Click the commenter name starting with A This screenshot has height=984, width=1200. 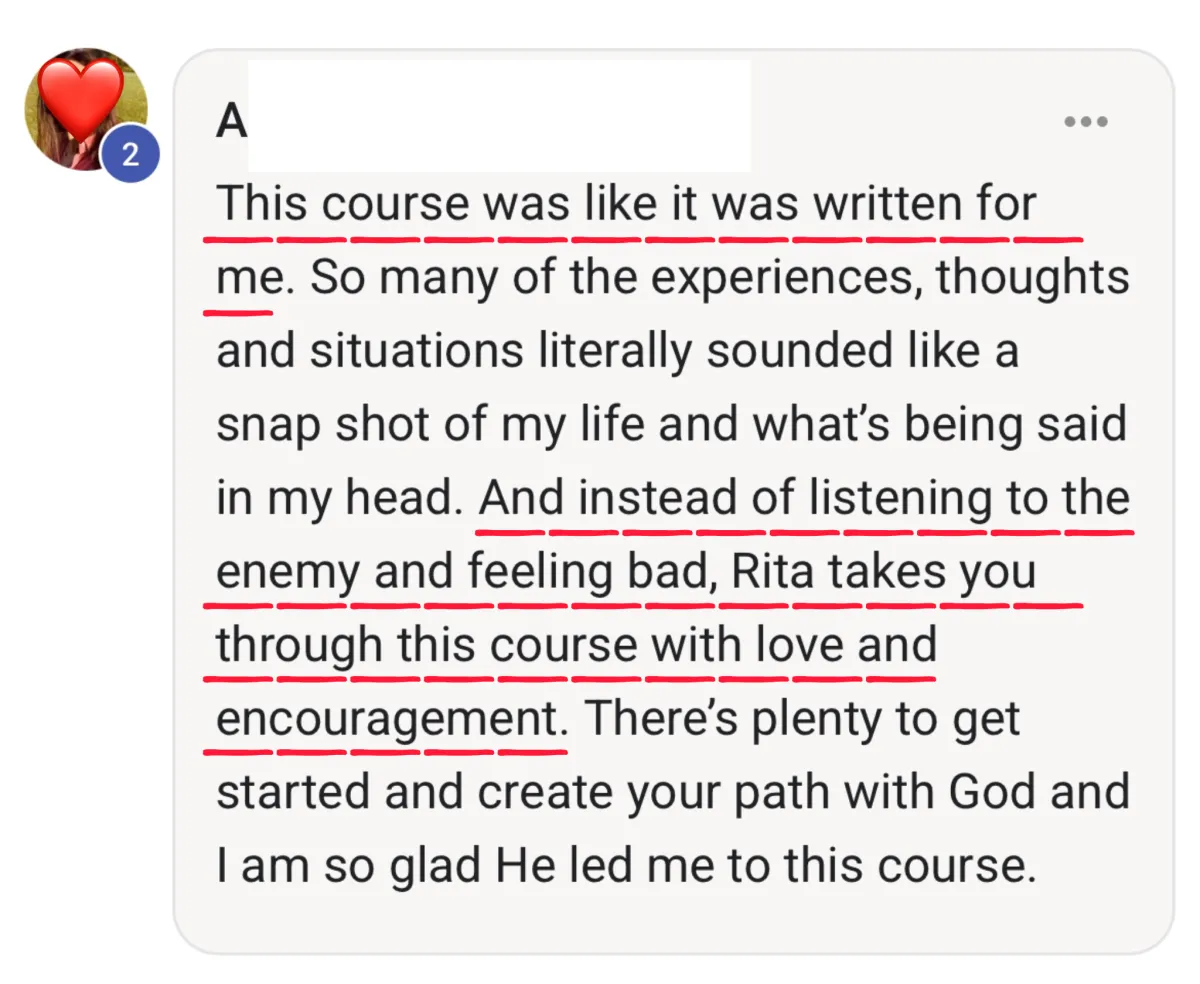pos(231,122)
